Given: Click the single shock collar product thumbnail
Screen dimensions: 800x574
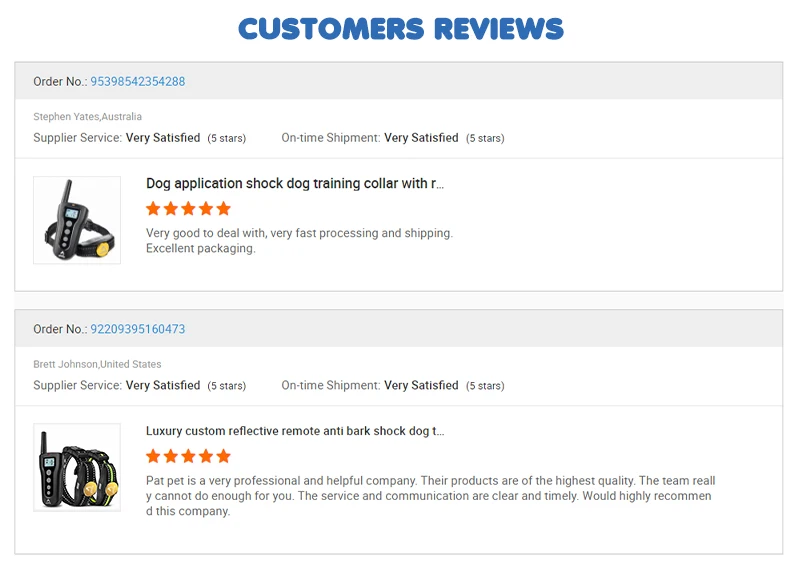Looking at the screenshot, I should [77, 220].
